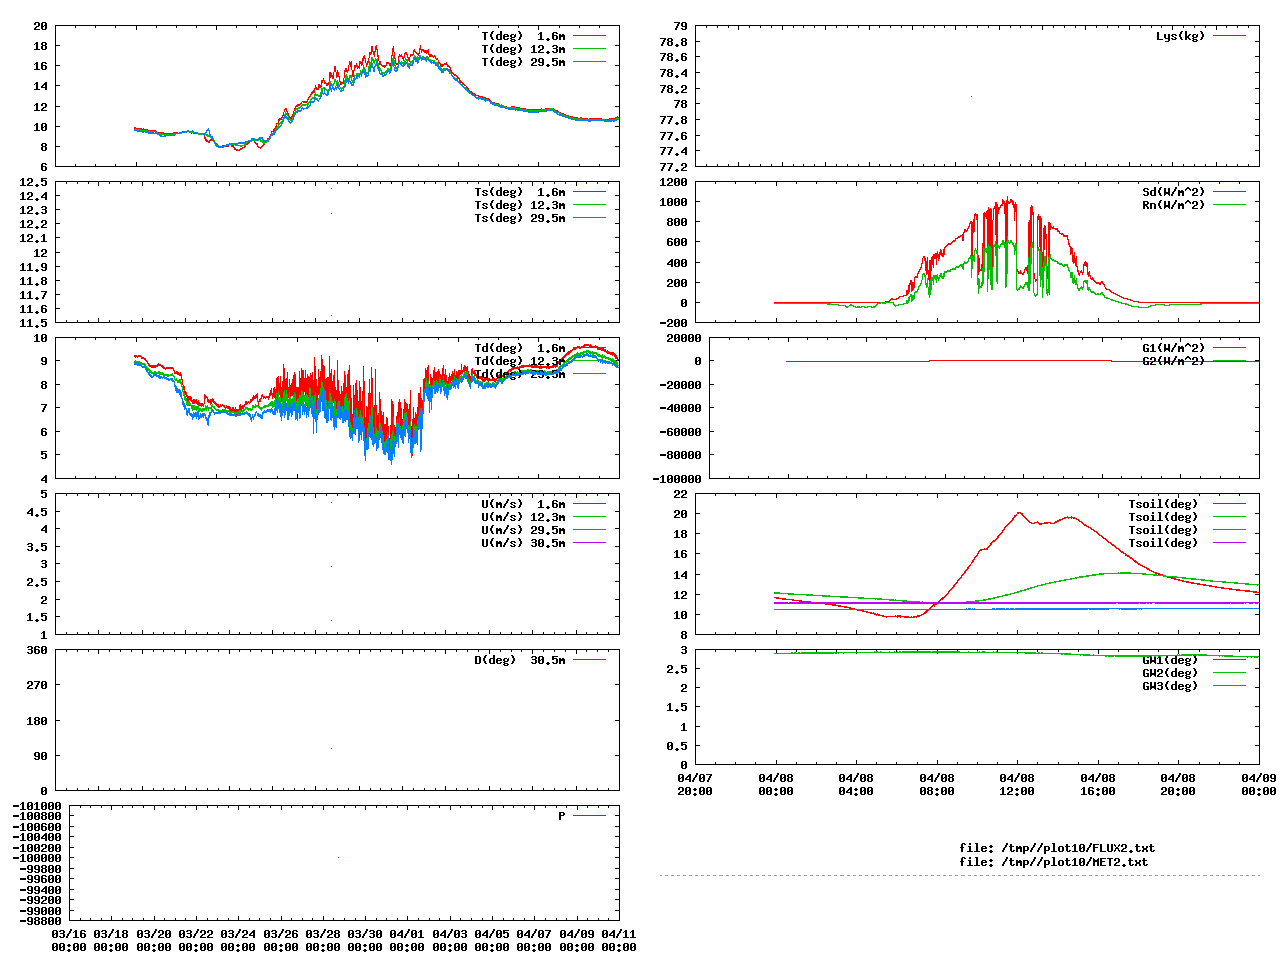This screenshot has width=1280, height=960.
Task: Click the Tsoil(deg) legend label with magenta line
Action: [1163, 543]
